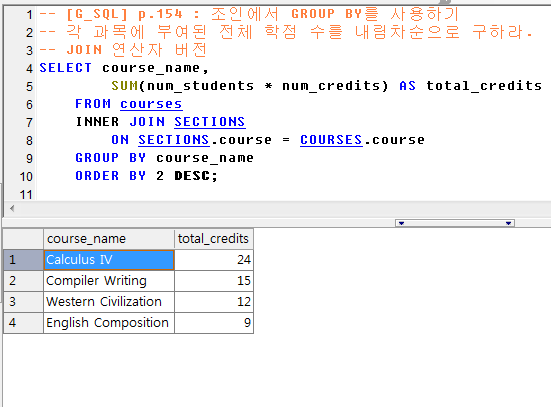Click line number 10 in the editor gutter
The height and width of the screenshot is (407, 551).
click(26, 176)
